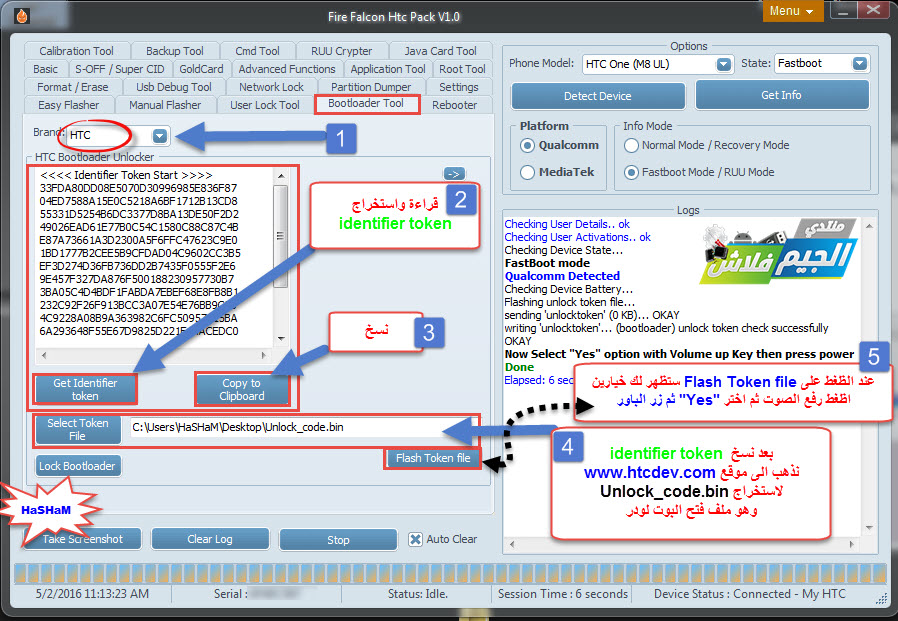Image resolution: width=898 pixels, height=621 pixels.
Task: Click the Logs panel vertical scrollbar
Action: pos(869,377)
